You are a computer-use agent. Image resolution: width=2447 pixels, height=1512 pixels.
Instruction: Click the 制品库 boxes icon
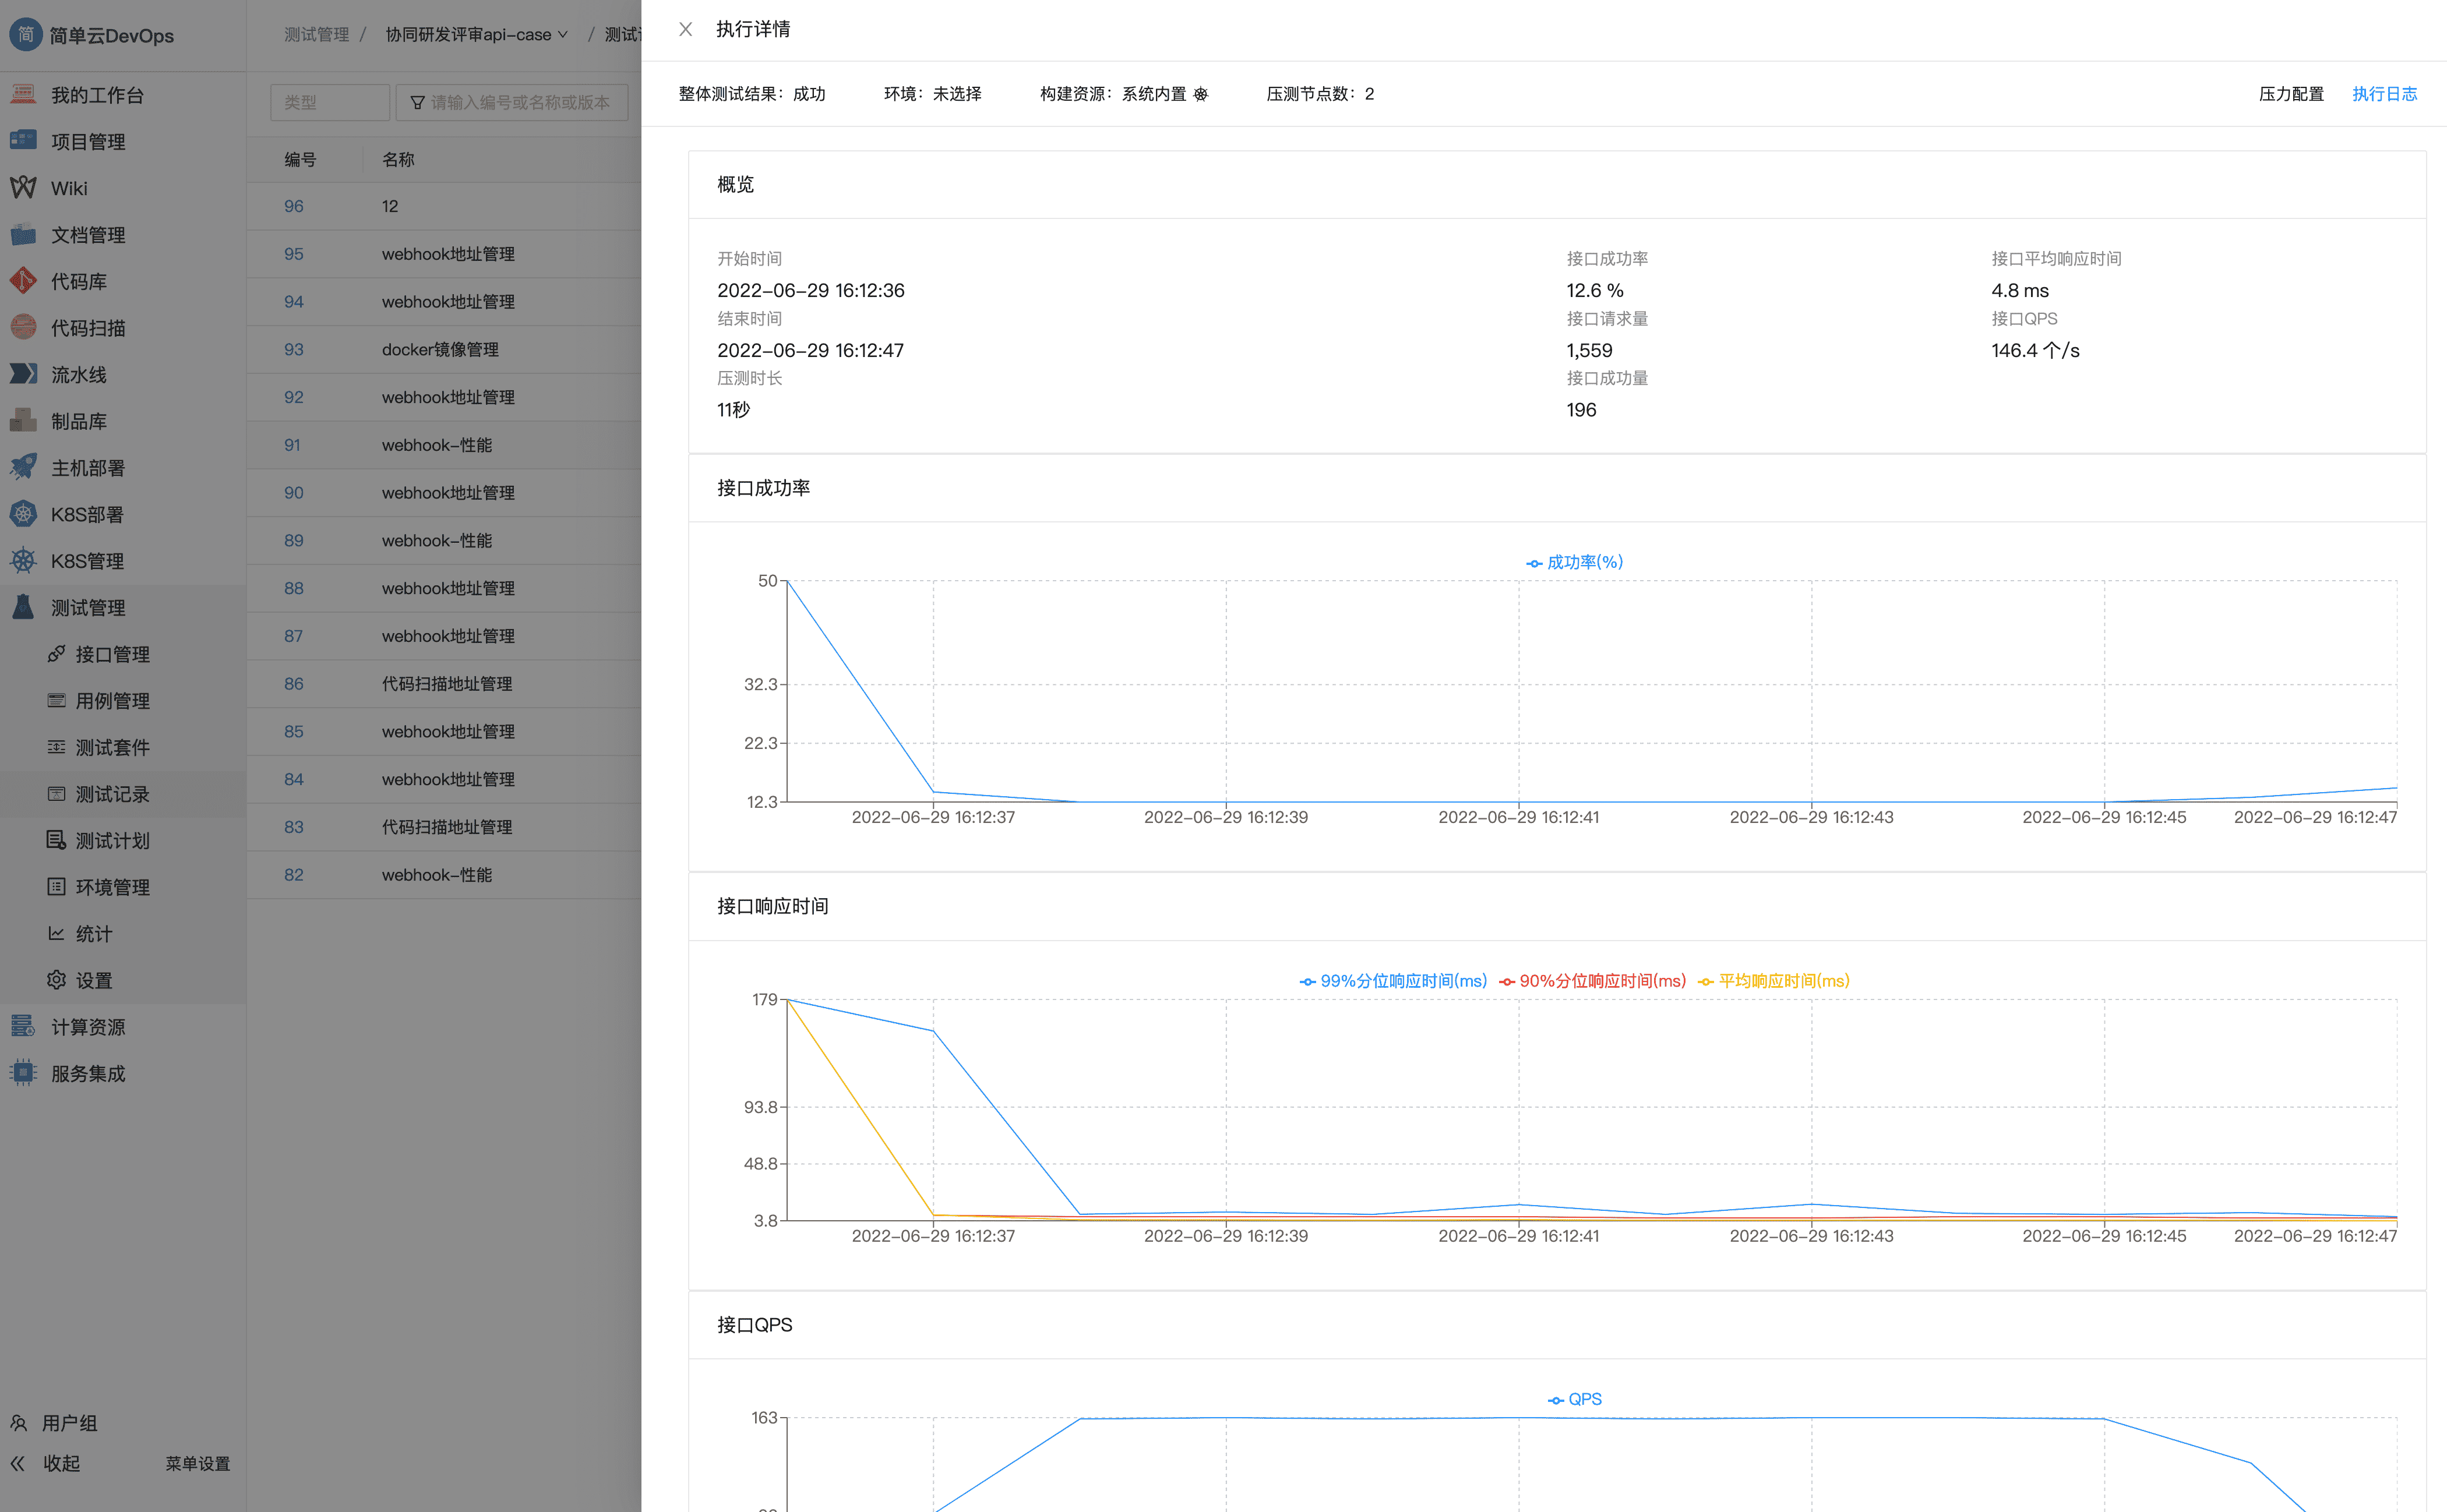(23, 421)
